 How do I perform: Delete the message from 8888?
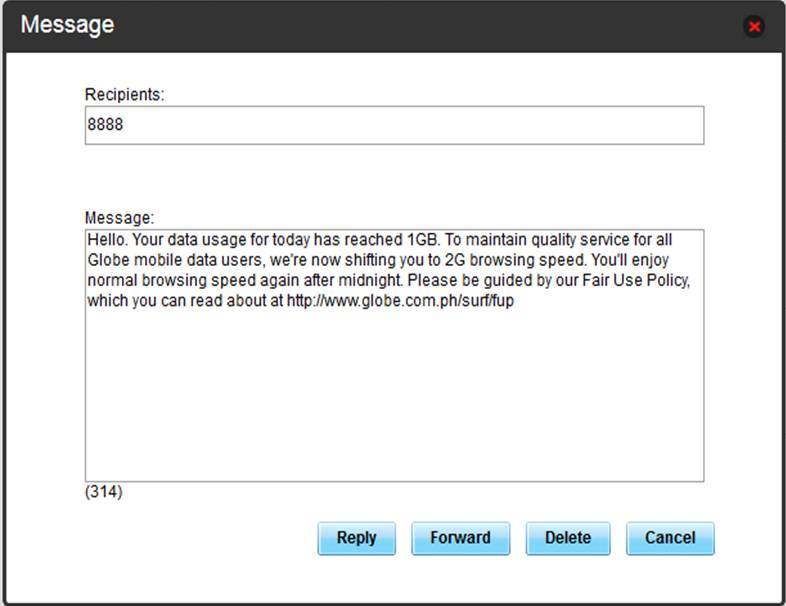(568, 538)
